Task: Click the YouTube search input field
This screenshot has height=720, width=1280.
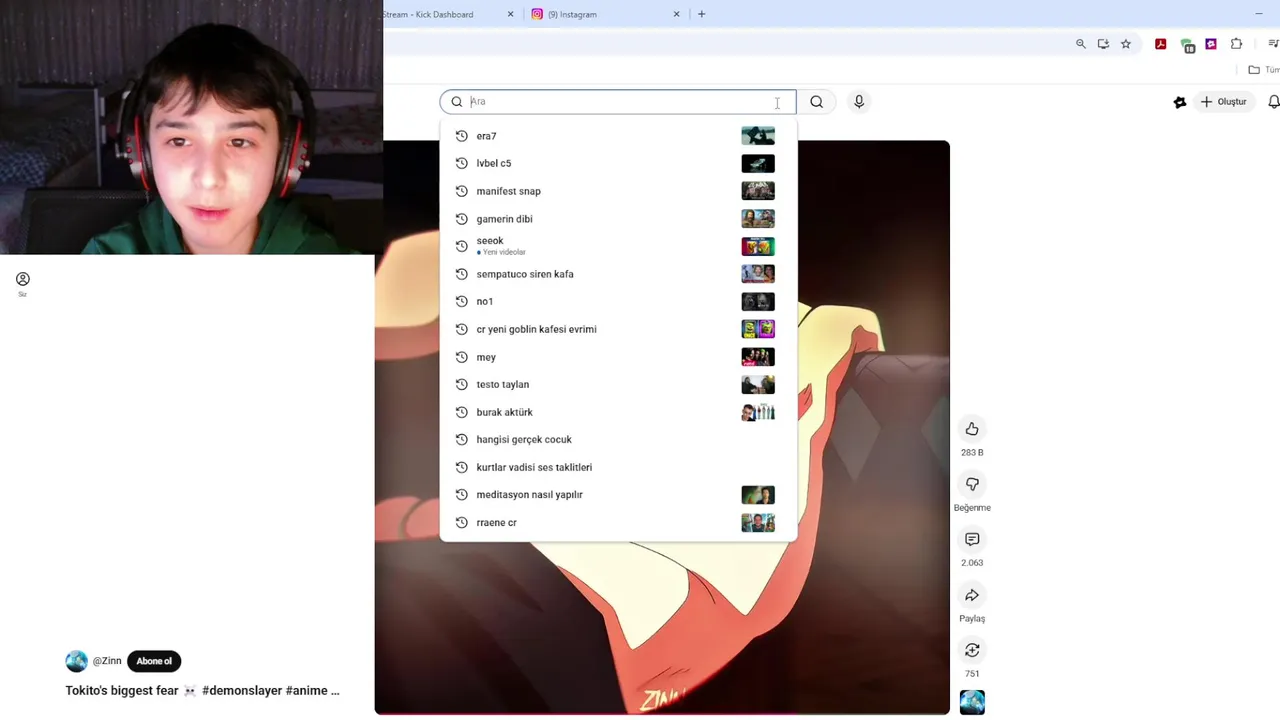Action: click(x=618, y=101)
